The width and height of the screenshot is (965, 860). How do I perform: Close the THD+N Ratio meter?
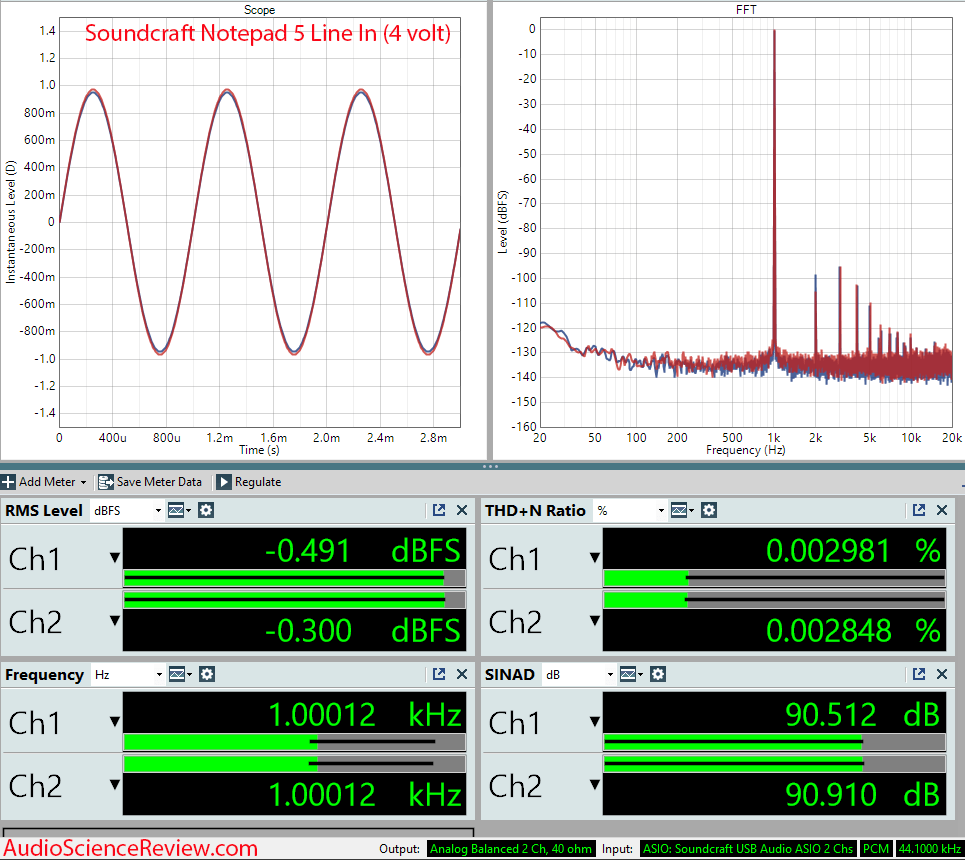tap(942, 510)
